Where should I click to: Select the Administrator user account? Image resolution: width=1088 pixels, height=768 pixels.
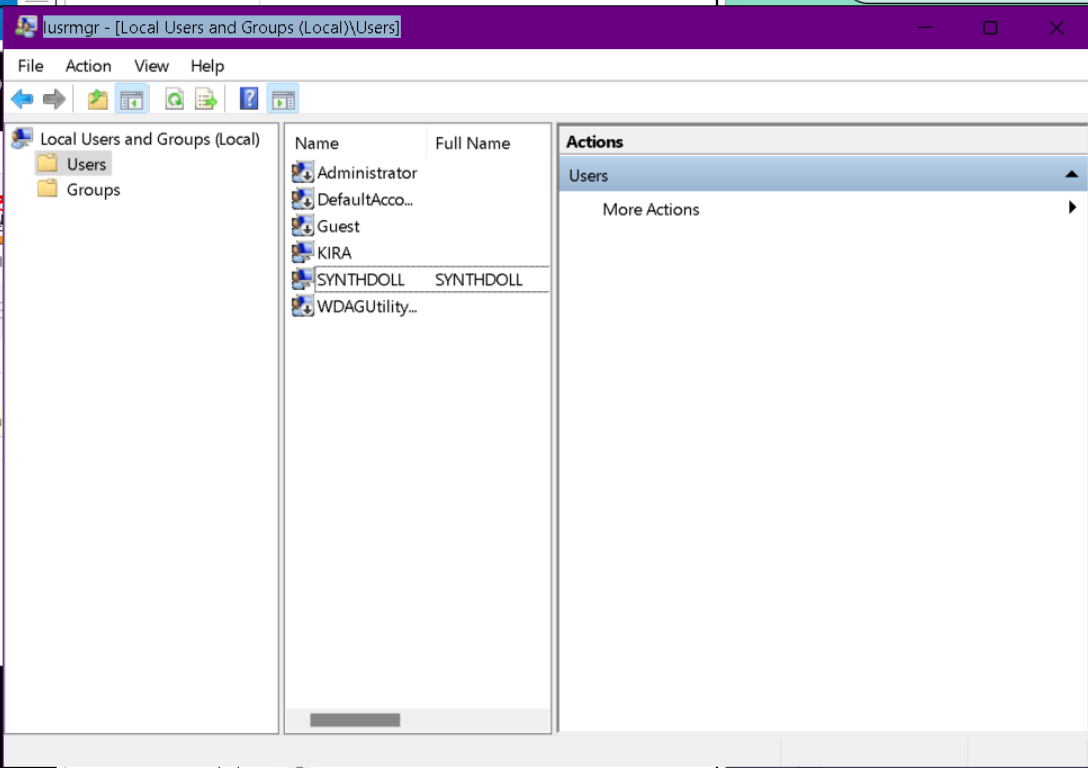click(366, 173)
